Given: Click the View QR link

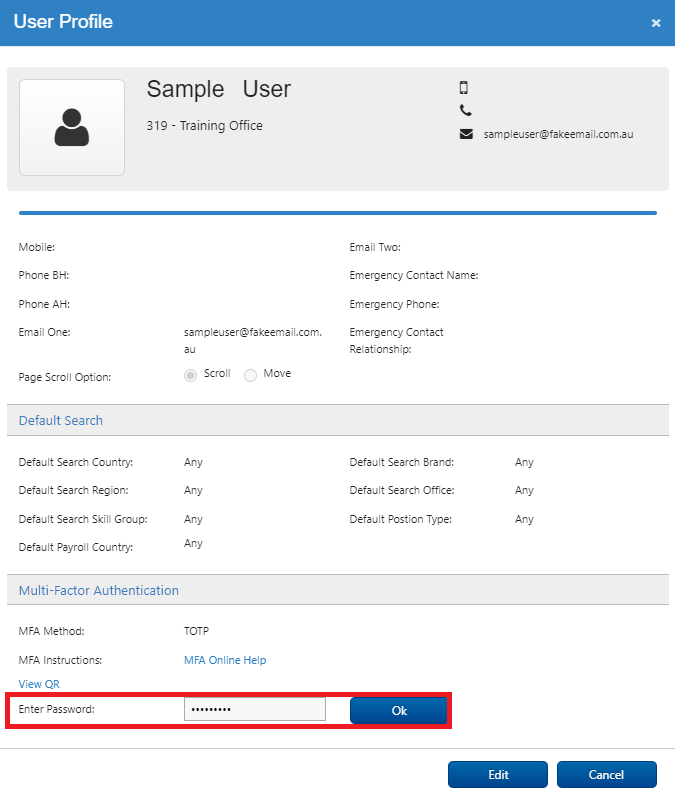Looking at the screenshot, I should point(39,684).
